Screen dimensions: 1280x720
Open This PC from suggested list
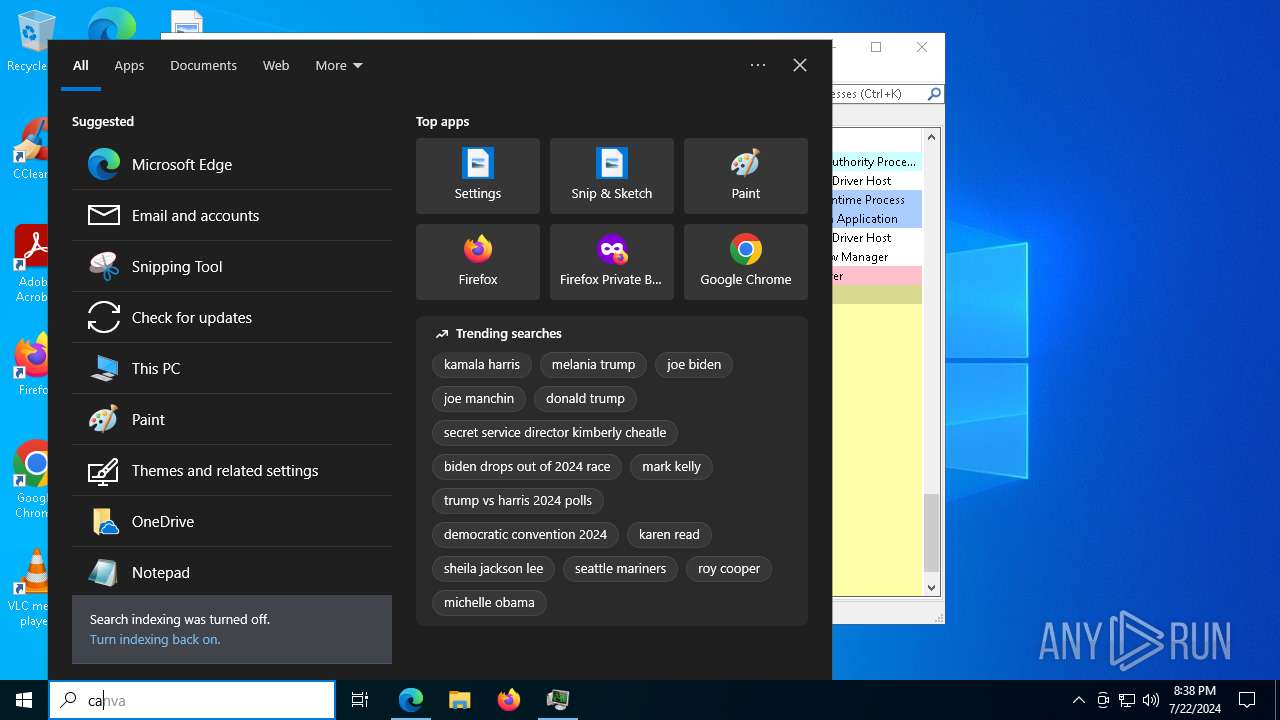(232, 368)
